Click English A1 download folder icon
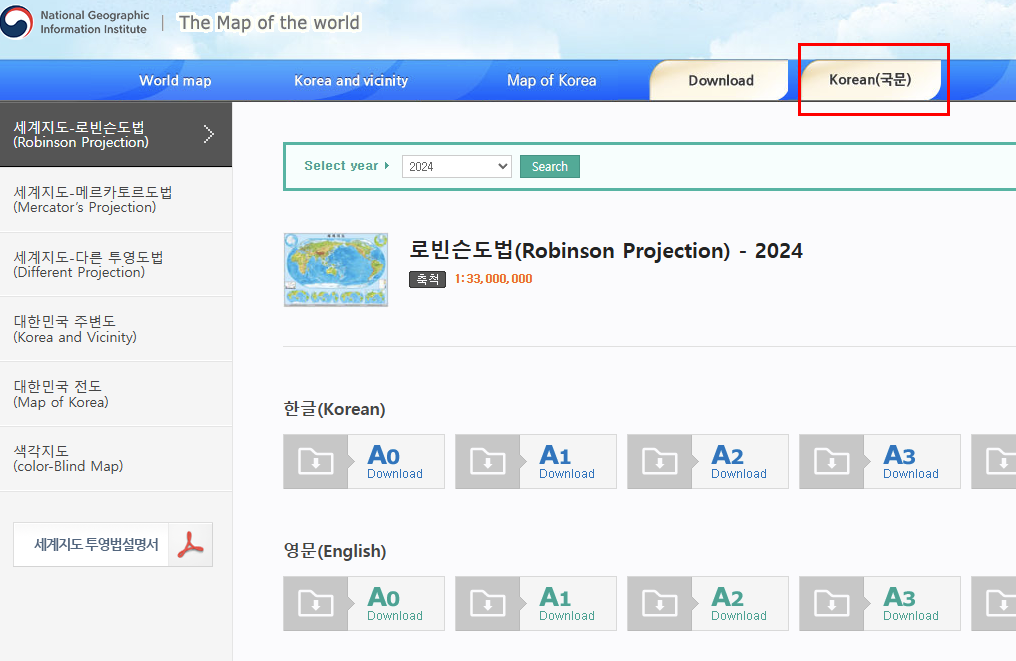The image size is (1016, 661). (x=488, y=603)
